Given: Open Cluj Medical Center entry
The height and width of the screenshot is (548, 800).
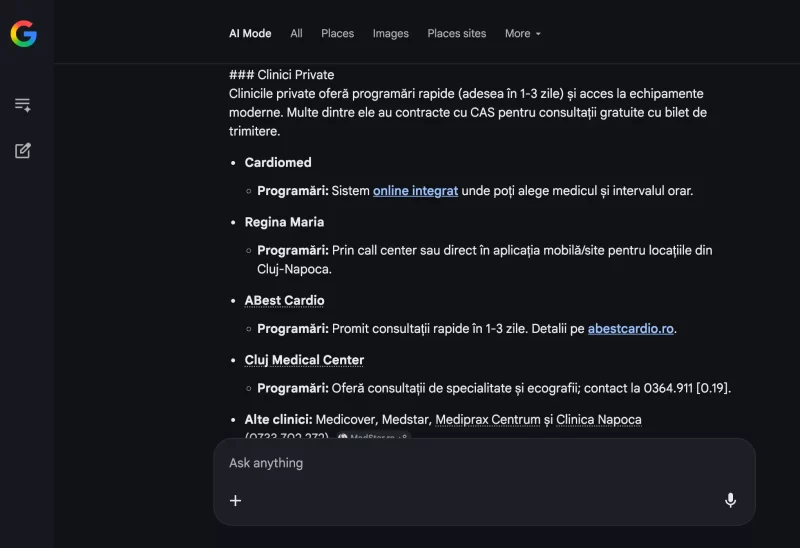Looking at the screenshot, I should (x=304, y=360).
